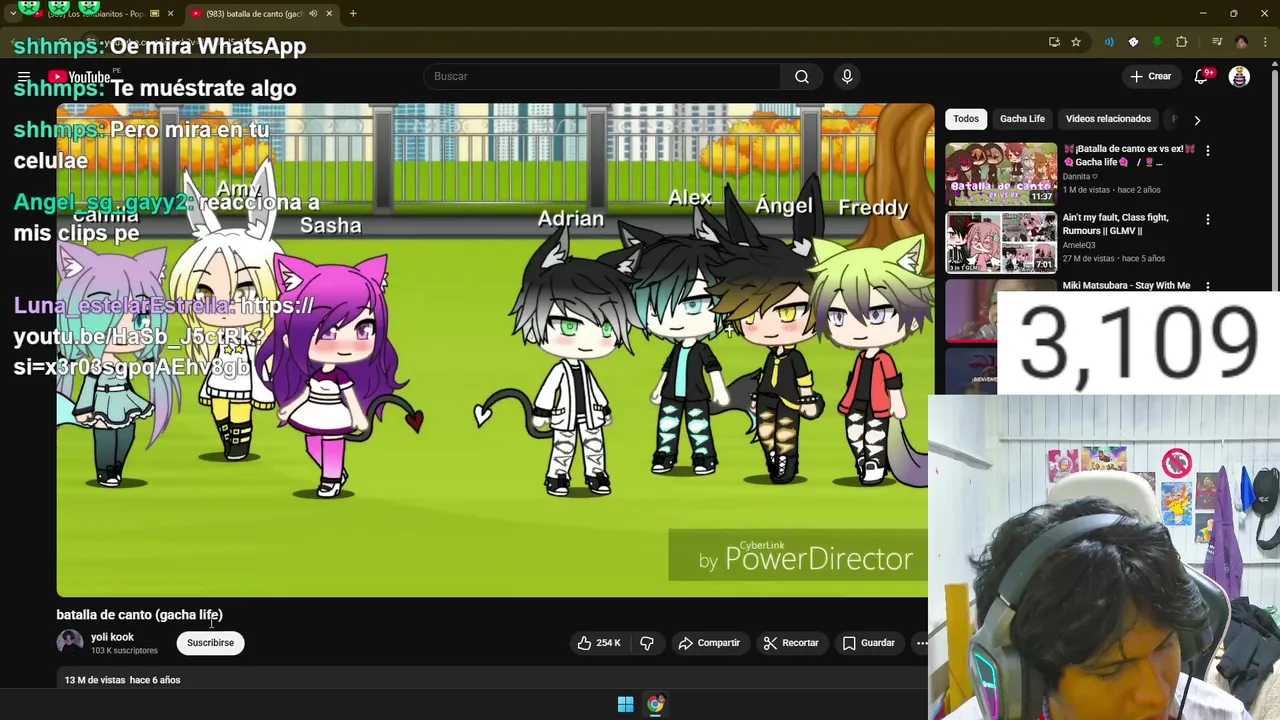Image resolution: width=1280 pixels, height=720 pixels.
Task: Click yoli kook channel avatar
Action: [x=70, y=642]
